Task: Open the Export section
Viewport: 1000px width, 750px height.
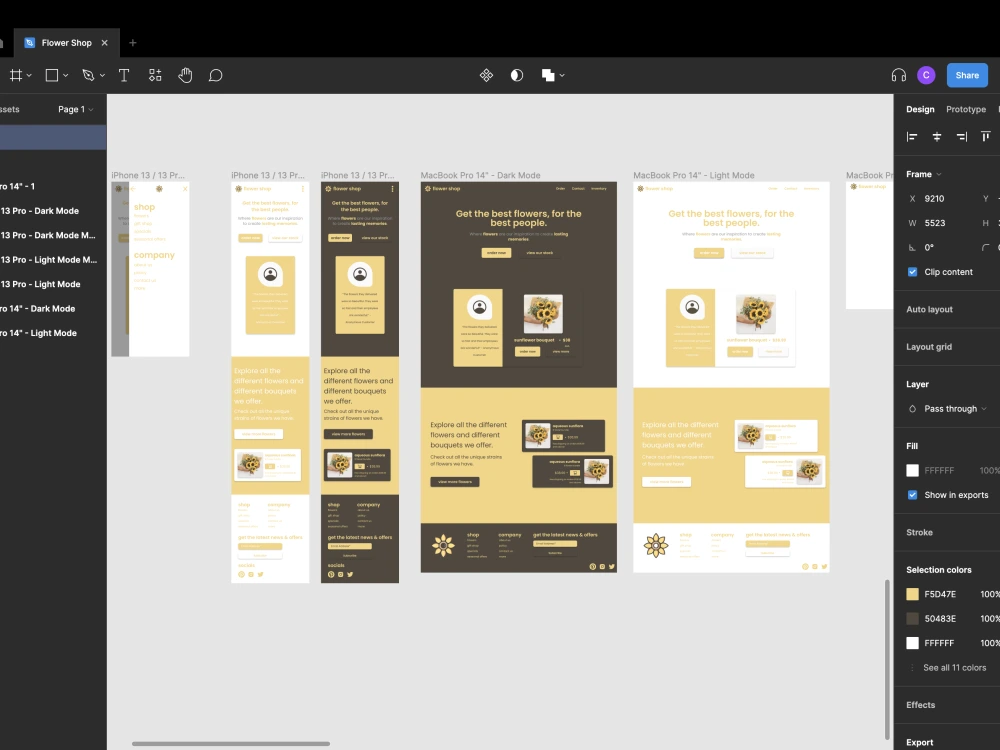Action: [x=919, y=742]
